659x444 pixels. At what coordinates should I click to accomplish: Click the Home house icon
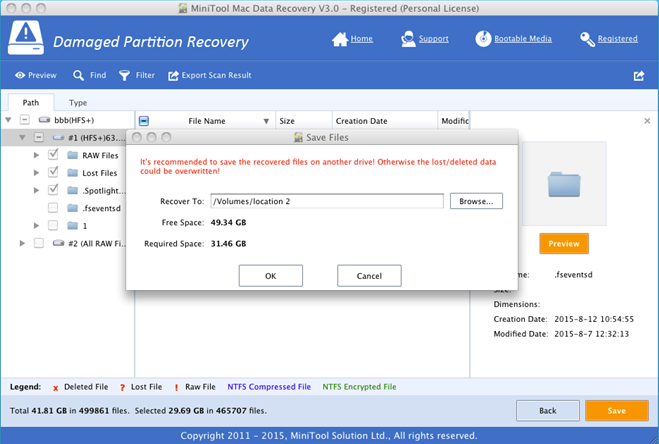click(340, 39)
